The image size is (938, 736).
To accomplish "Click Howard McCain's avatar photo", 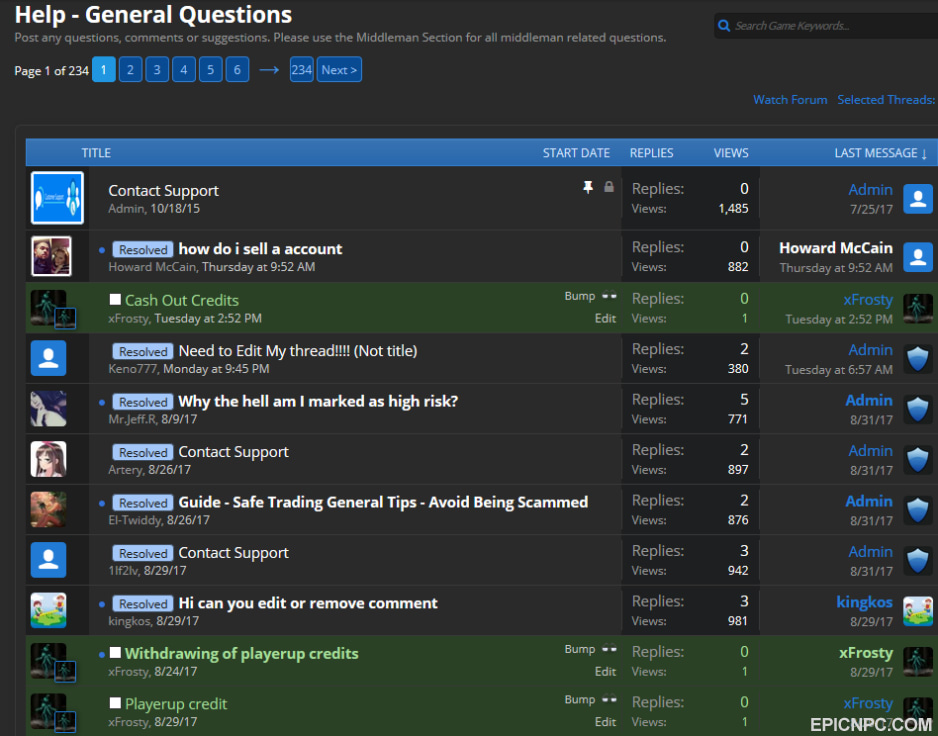I will 51,256.
